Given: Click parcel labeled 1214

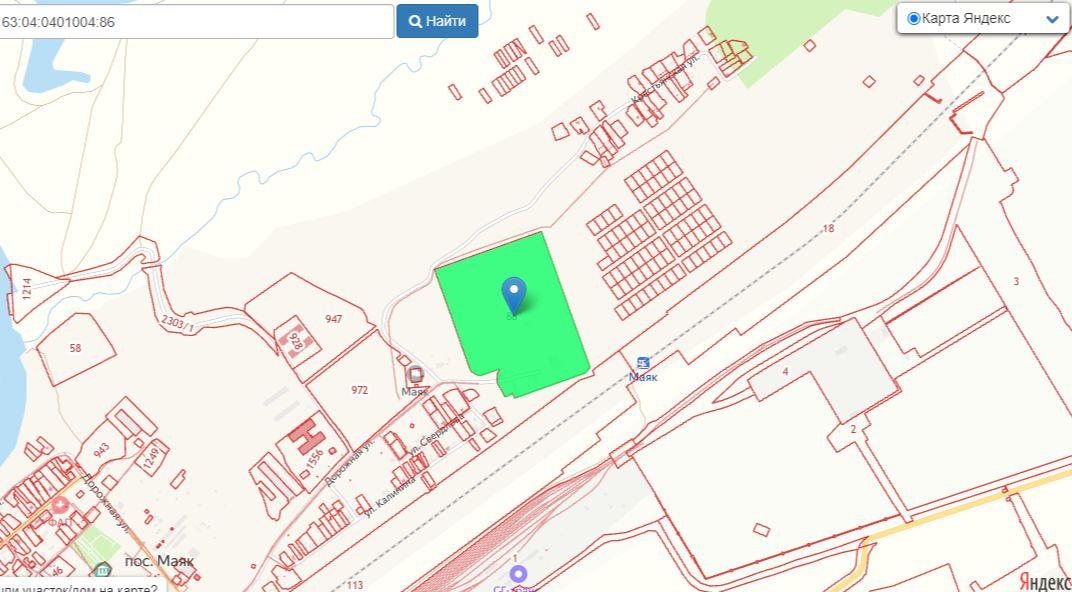Looking at the screenshot, I should click(x=27, y=289).
